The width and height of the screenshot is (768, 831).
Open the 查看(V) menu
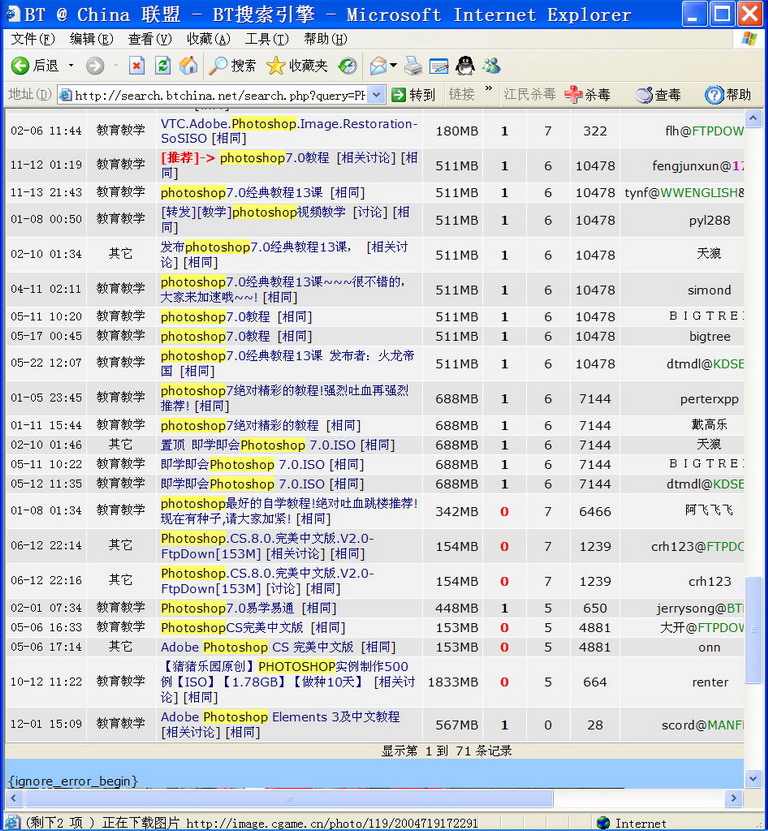149,39
